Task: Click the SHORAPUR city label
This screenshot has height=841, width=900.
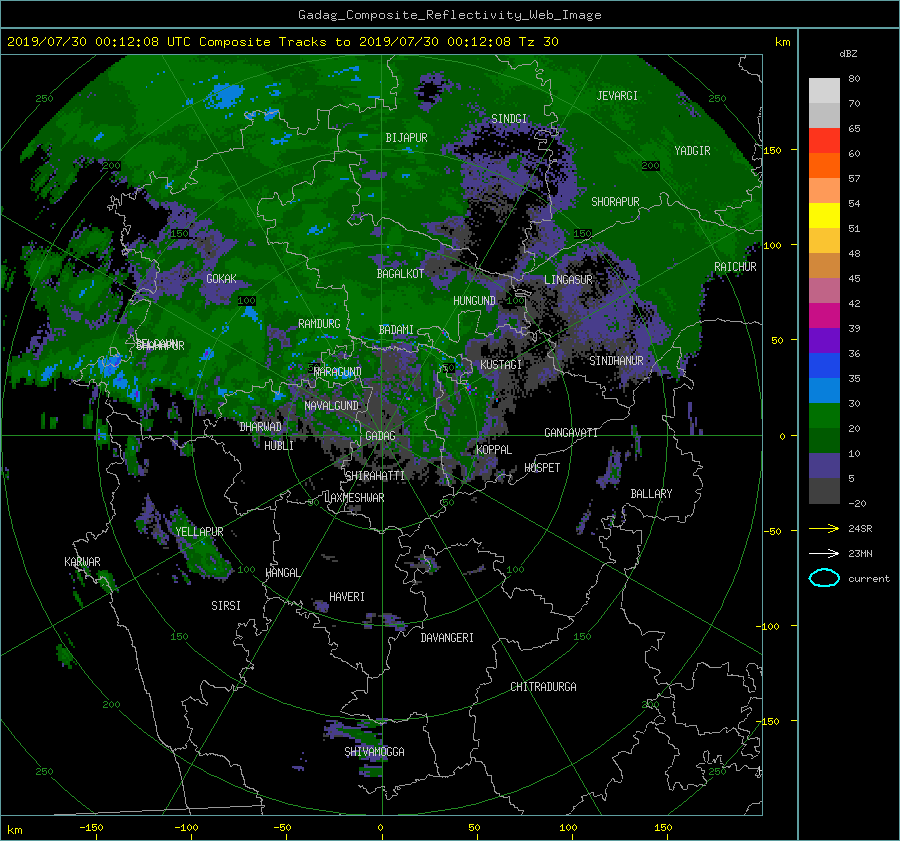Action: (615, 202)
